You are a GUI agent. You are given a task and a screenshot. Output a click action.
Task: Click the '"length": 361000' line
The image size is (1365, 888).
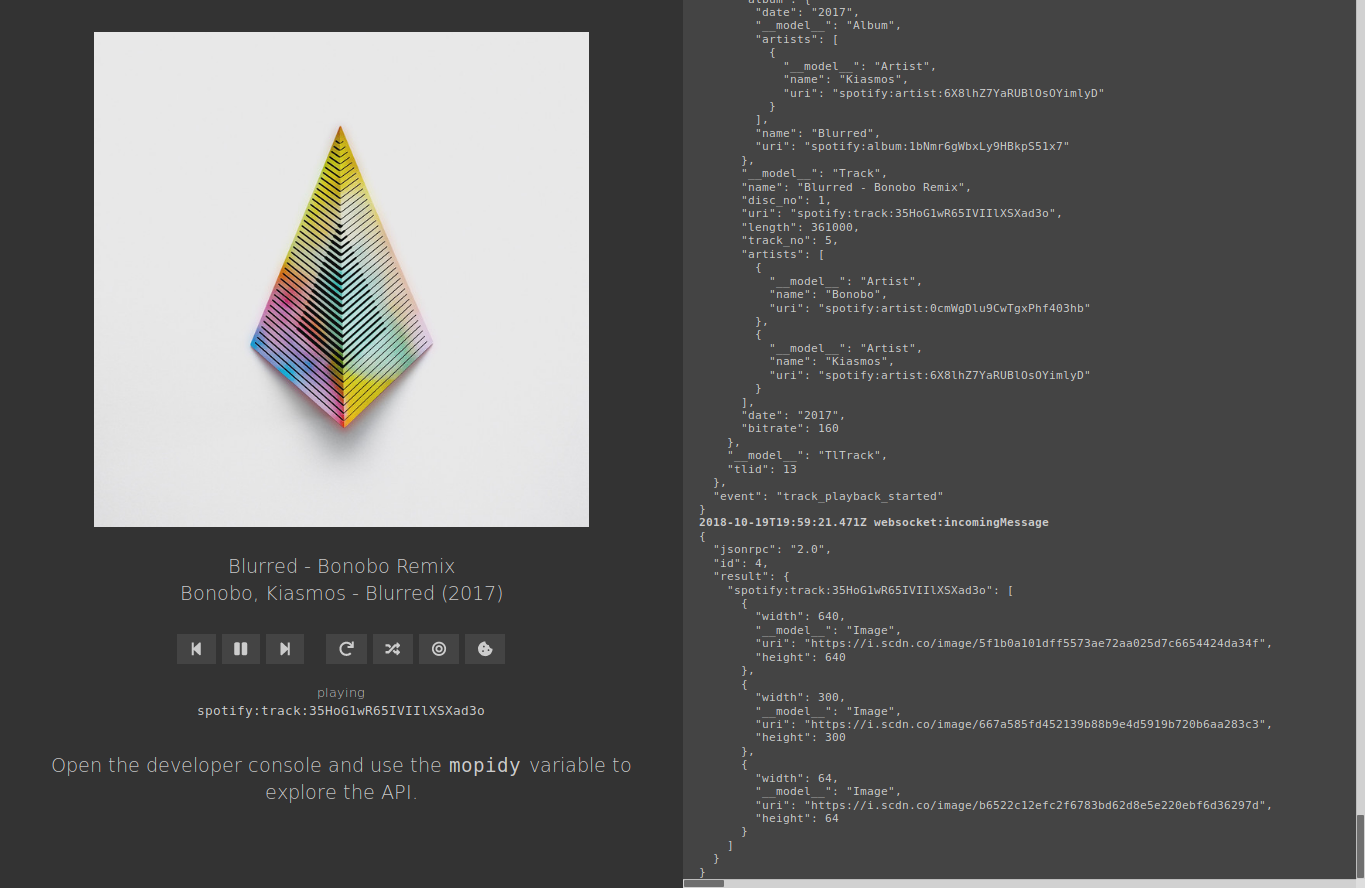pyautogui.click(x=800, y=227)
